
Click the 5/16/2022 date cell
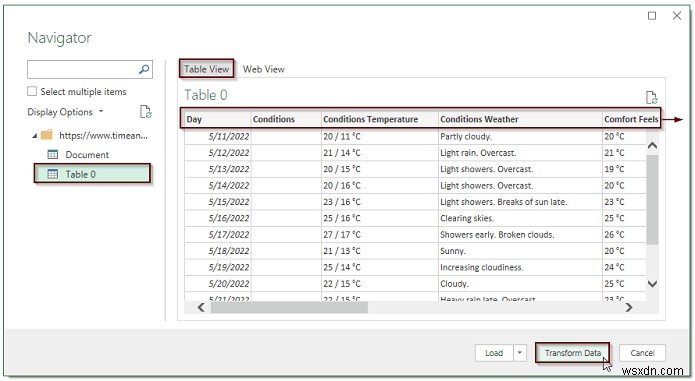point(218,218)
